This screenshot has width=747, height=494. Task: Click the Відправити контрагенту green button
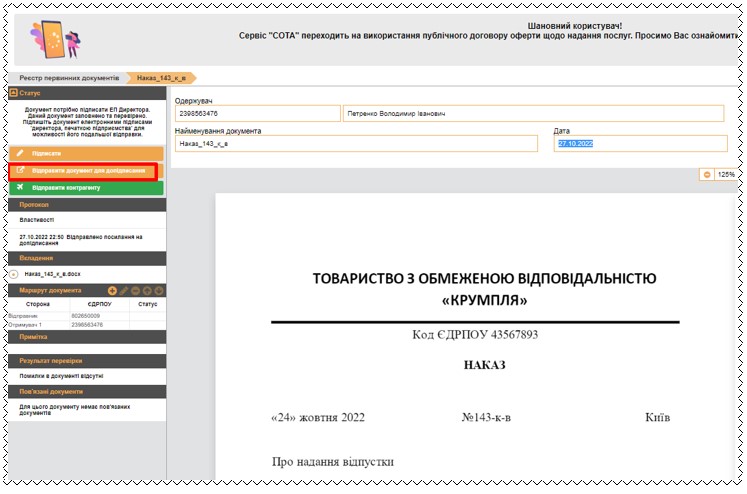click(x=86, y=188)
